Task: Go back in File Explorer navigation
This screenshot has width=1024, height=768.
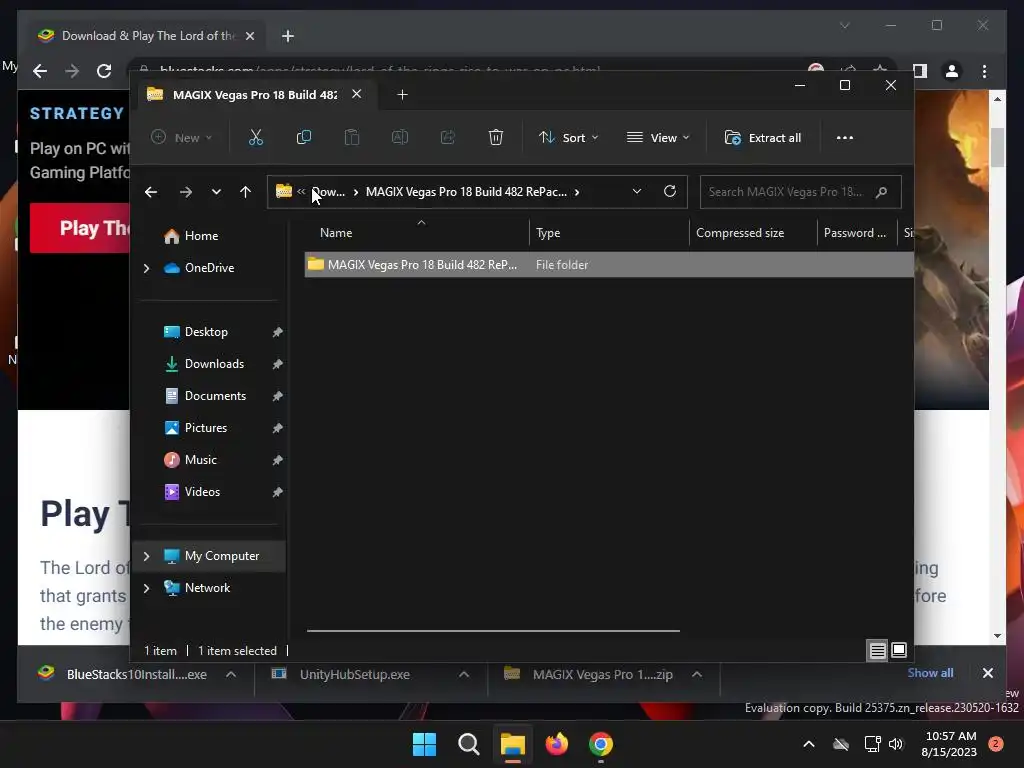Action: tap(151, 192)
